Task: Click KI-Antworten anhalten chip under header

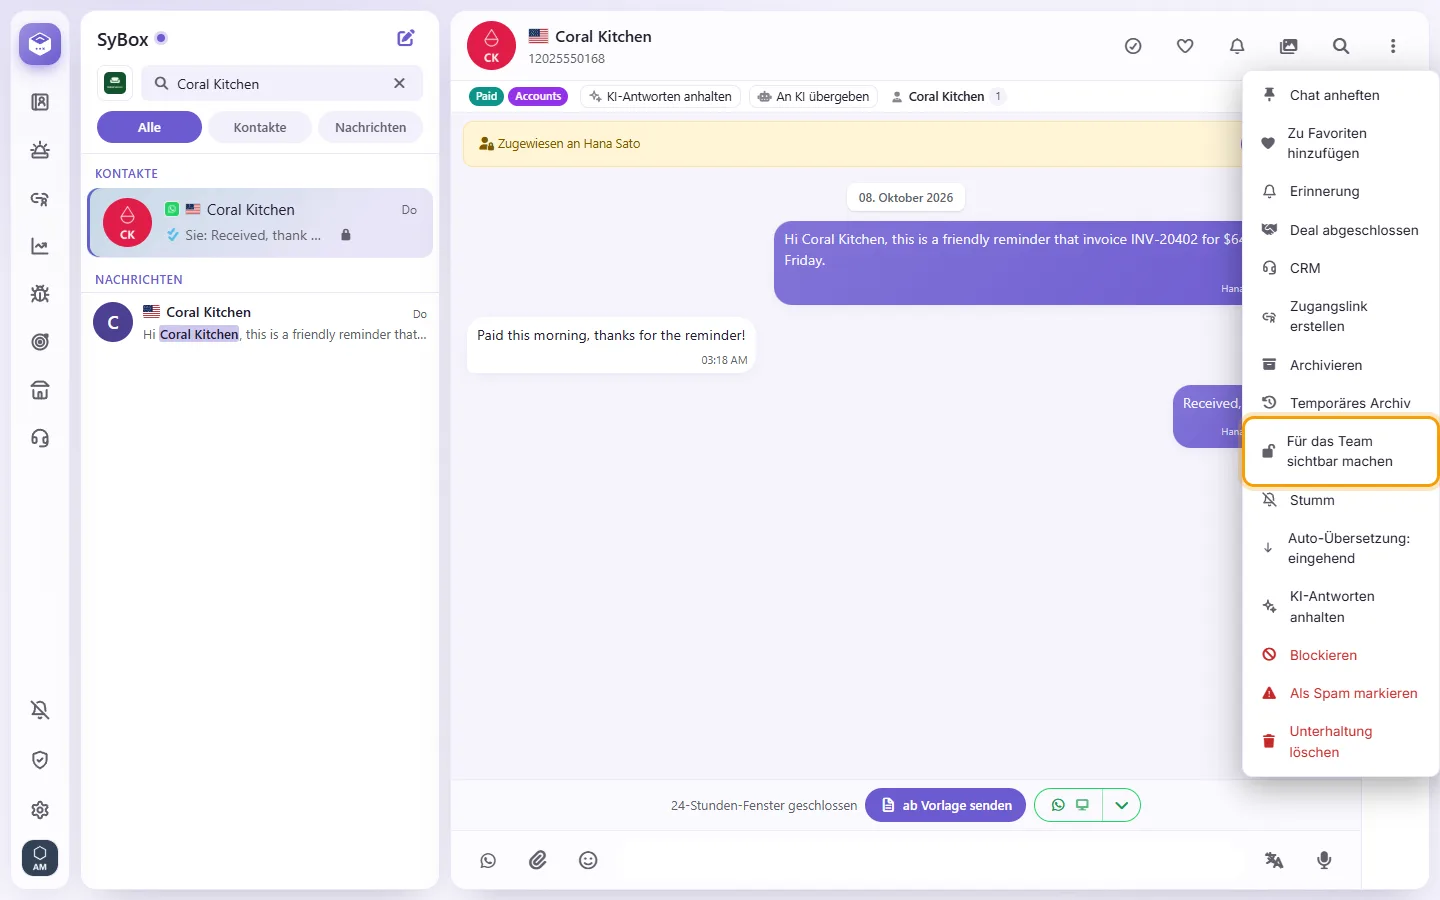Action: (660, 96)
